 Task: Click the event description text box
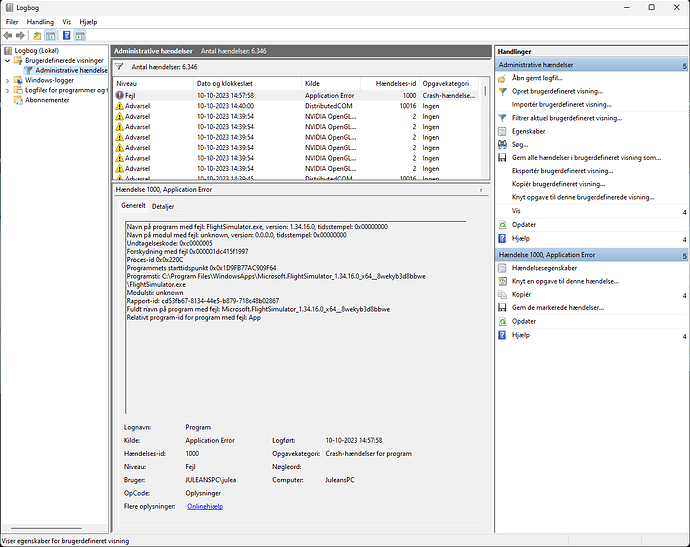[x=296, y=317]
